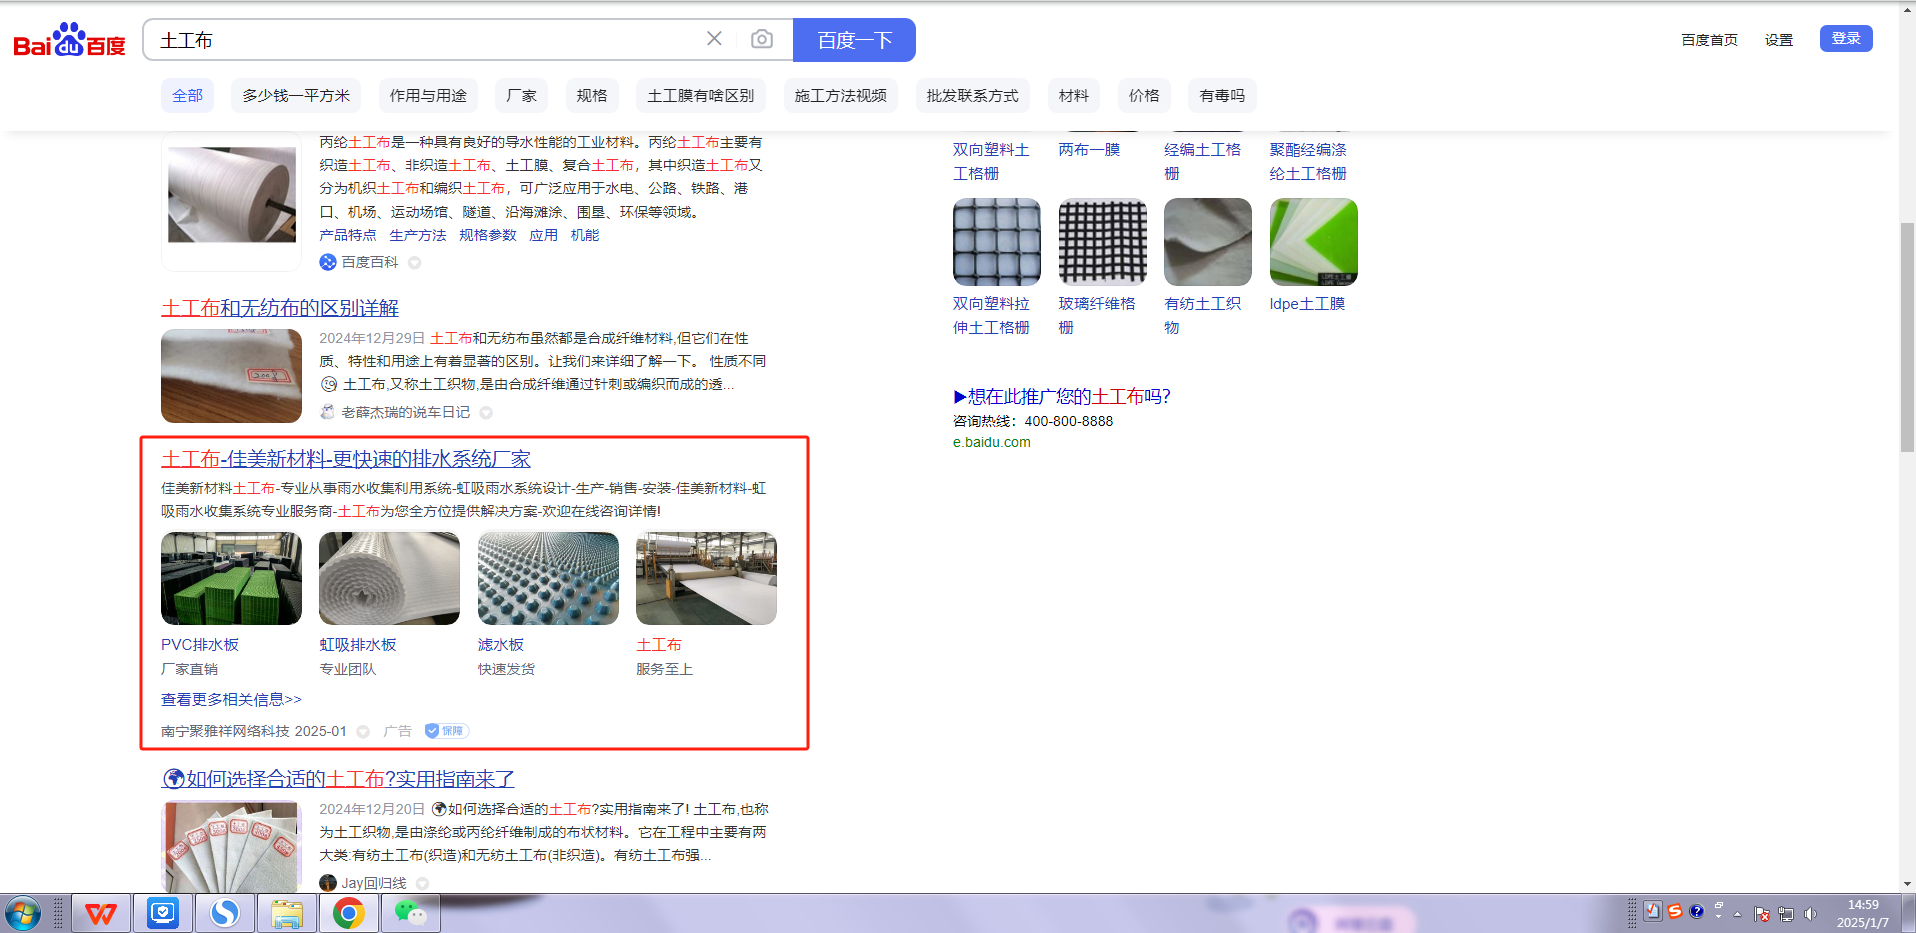
Task: Select the 有毒吗 tab
Action: point(1222,96)
